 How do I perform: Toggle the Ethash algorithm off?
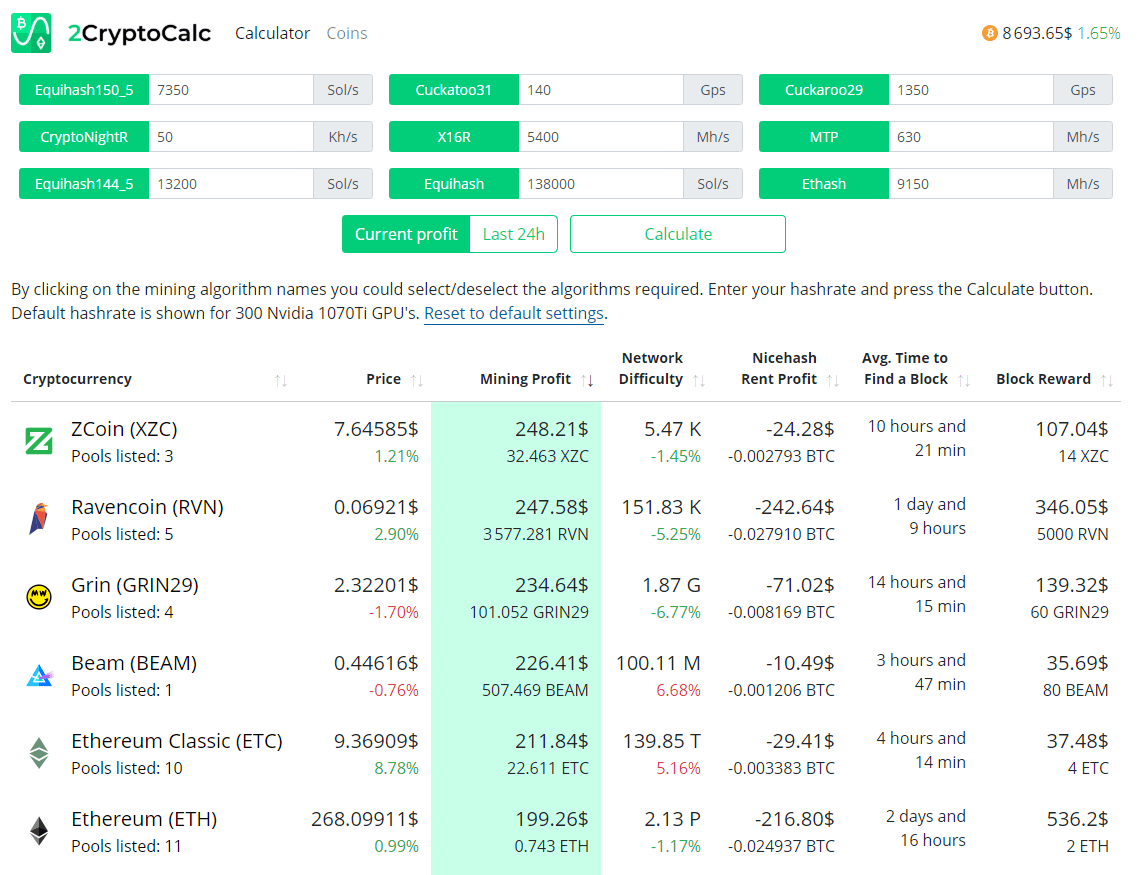pos(823,184)
